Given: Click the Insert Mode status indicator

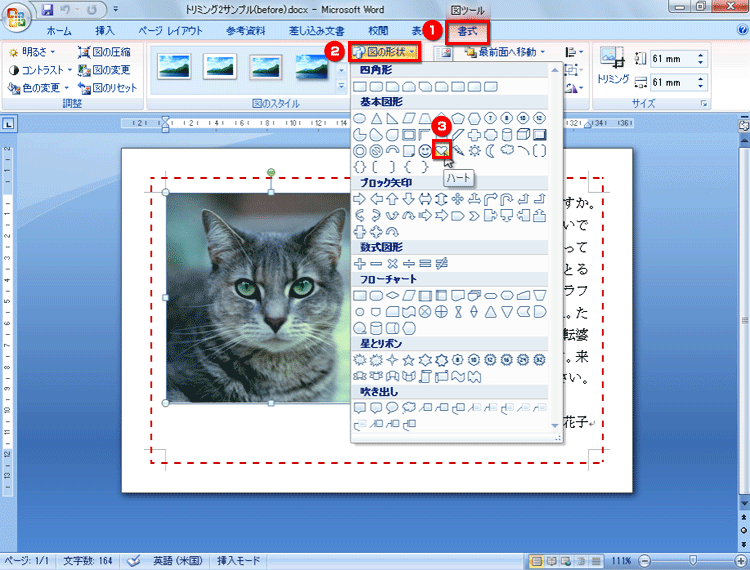Looking at the screenshot, I should [x=239, y=560].
